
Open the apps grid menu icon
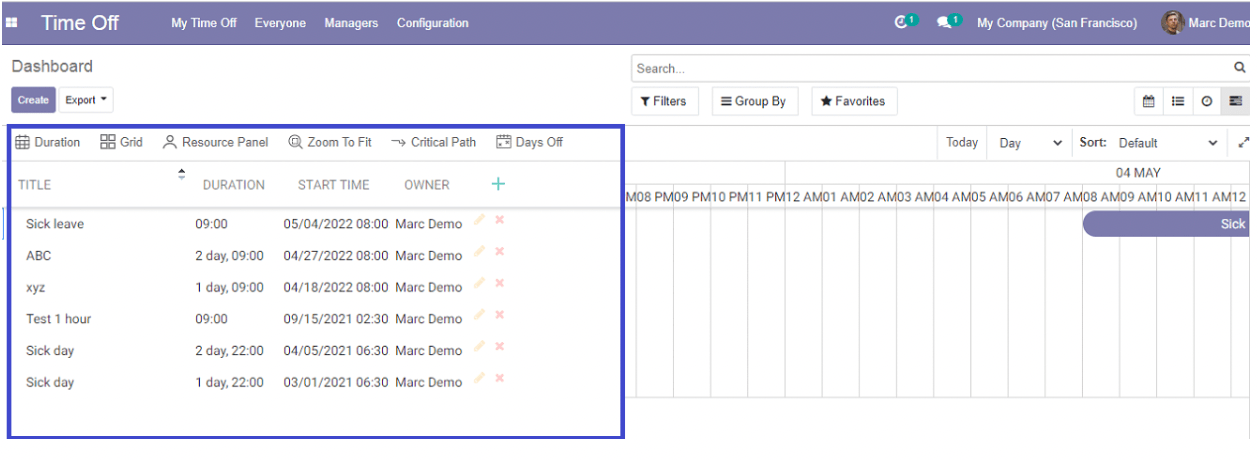coord(12,23)
